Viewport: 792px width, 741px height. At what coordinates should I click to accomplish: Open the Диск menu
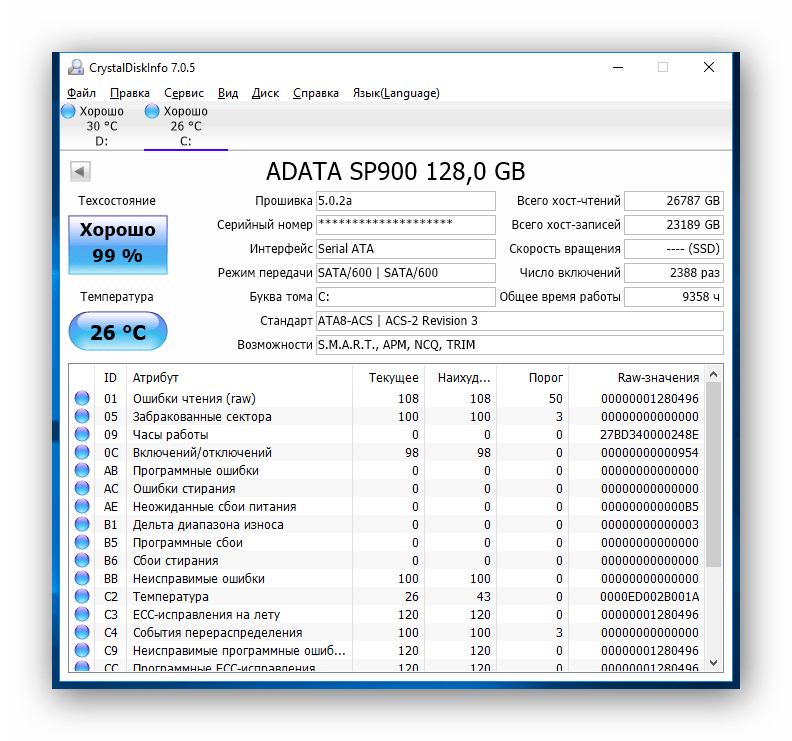(x=265, y=93)
